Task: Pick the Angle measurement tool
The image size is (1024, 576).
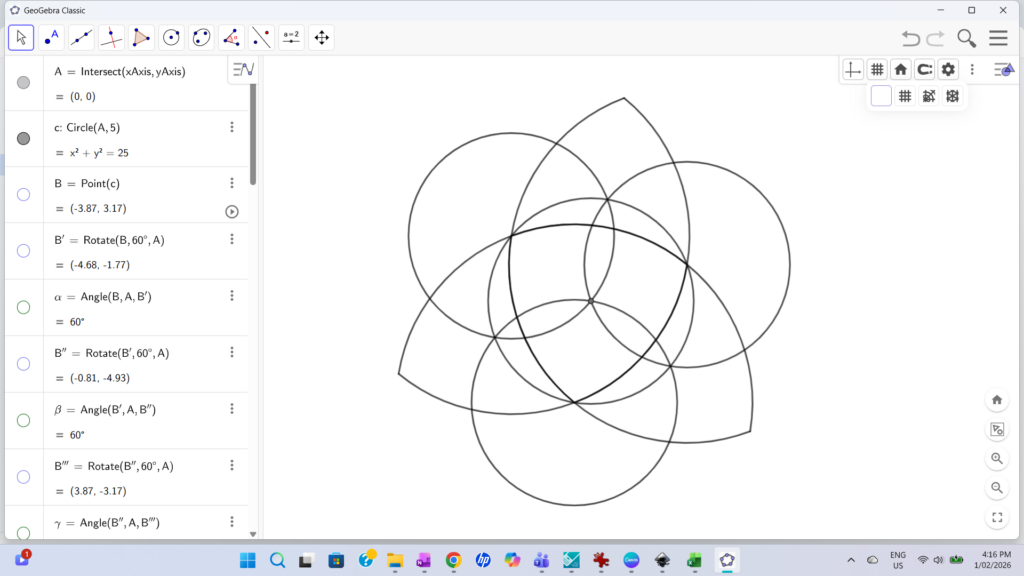Action: tap(231, 38)
